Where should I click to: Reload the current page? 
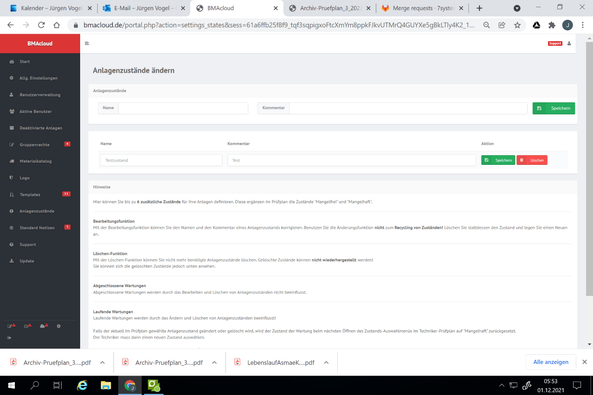pos(41,25)
